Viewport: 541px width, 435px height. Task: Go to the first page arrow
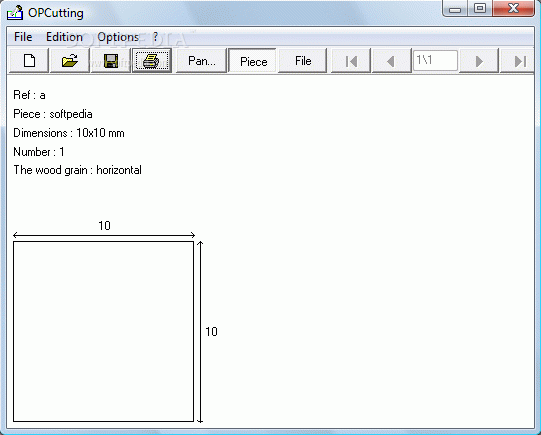coord(351,61)
